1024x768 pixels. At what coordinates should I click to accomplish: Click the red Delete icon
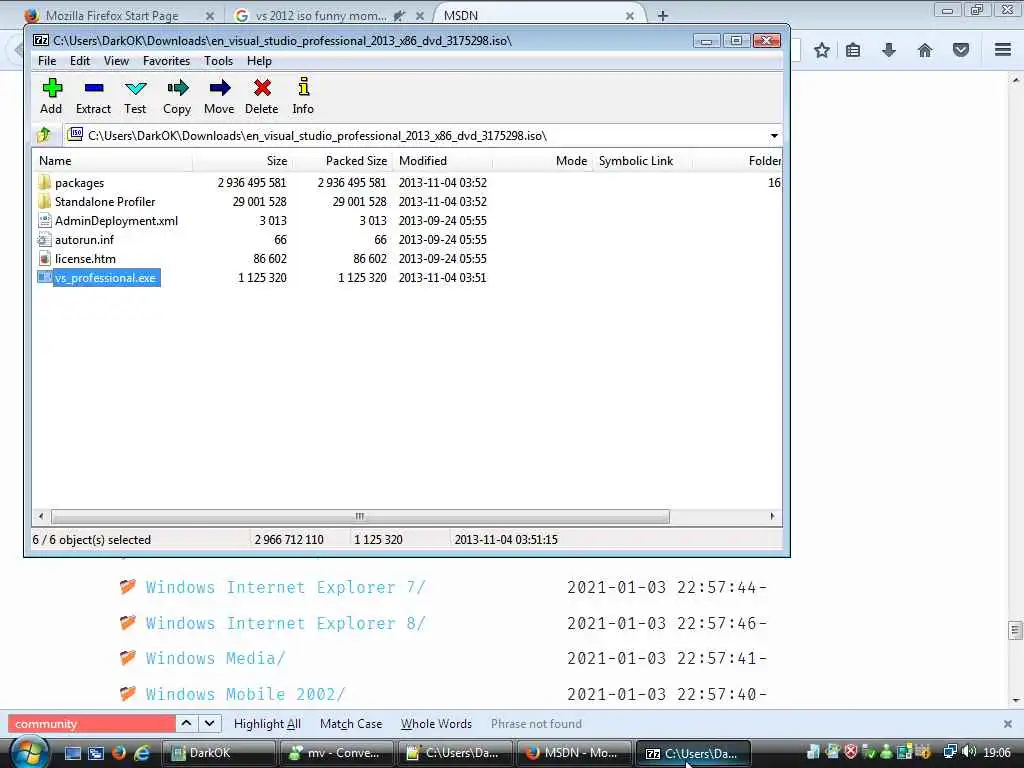262,88
